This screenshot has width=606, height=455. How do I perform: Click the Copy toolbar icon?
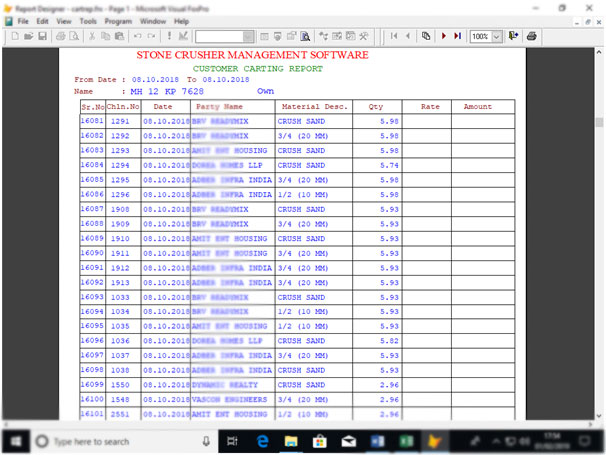105,36
